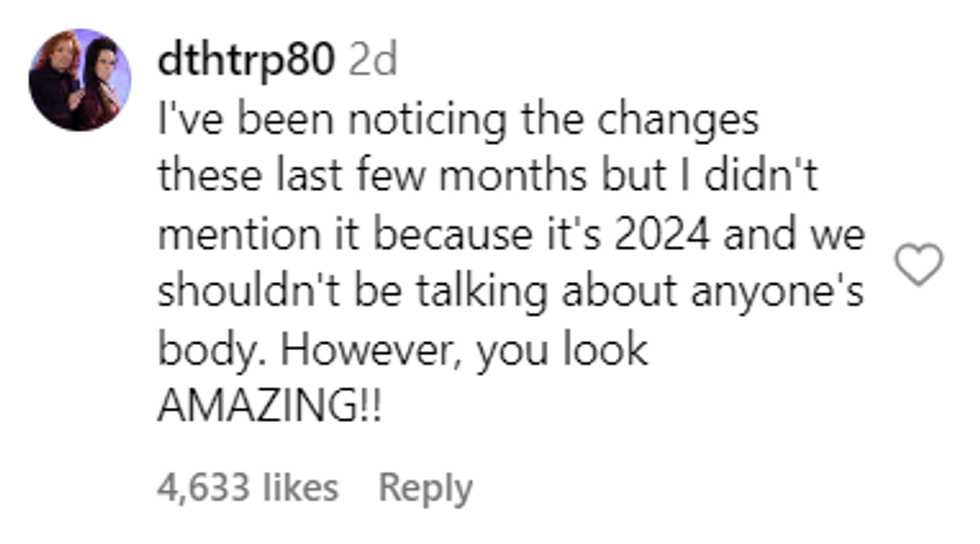View the 4,633 likes list
Screen dimensions: 980x544
tap(248, 488)
